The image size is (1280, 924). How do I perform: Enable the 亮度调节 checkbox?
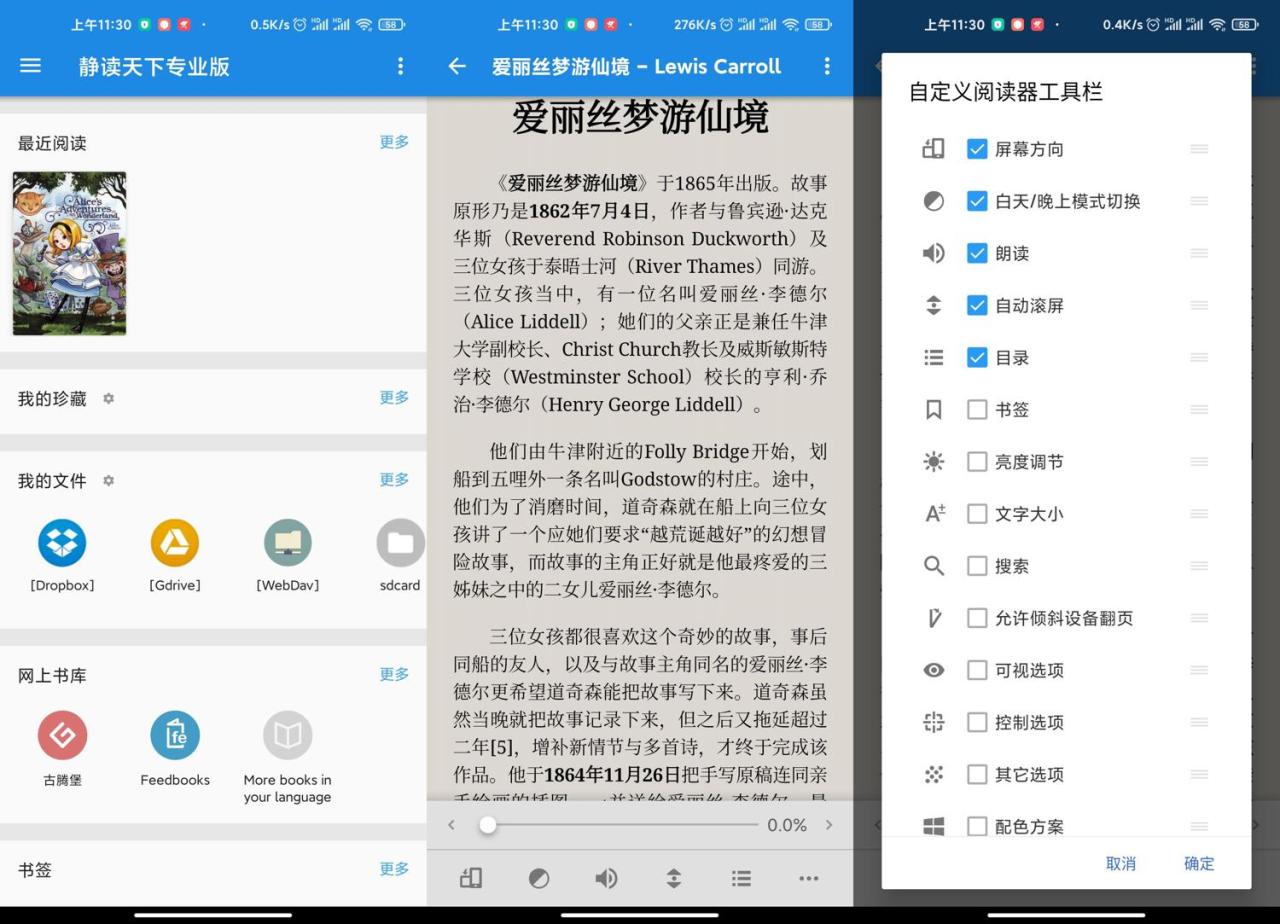[977, 461]
